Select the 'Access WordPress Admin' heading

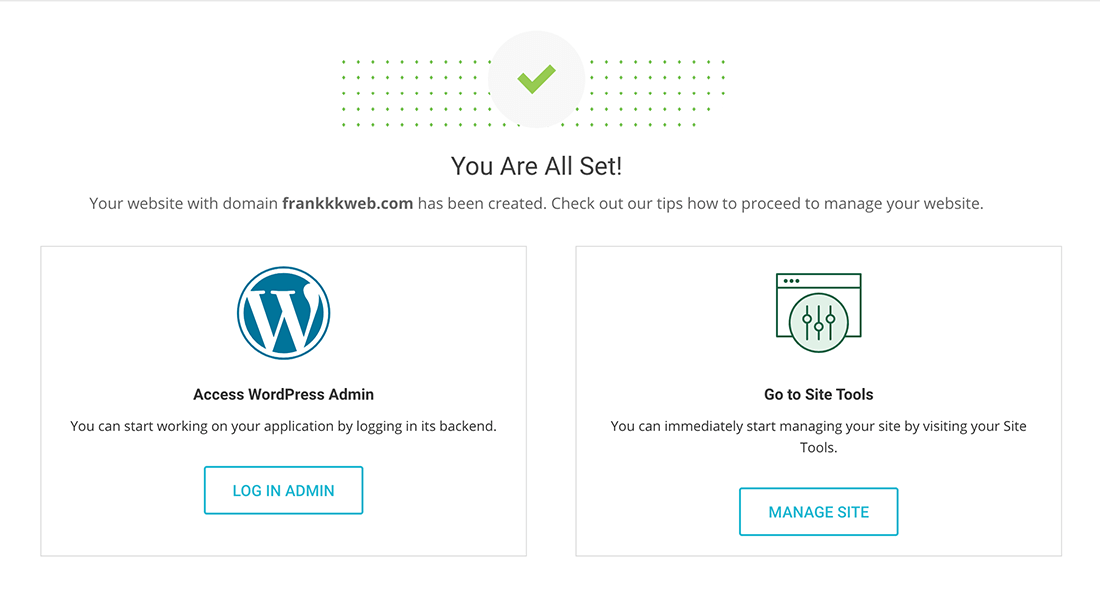coord(283,394)
